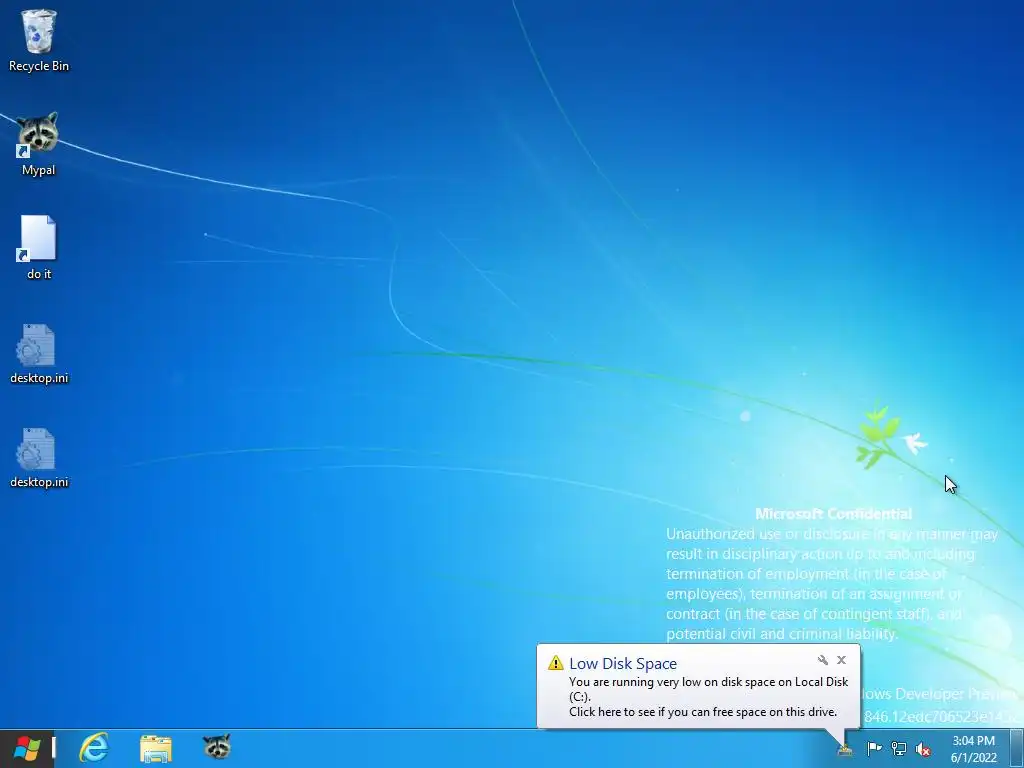The image size is (1024, 768).
Task: Select the upper desktop.ini file icon
Action: click(x=36, y=344)
